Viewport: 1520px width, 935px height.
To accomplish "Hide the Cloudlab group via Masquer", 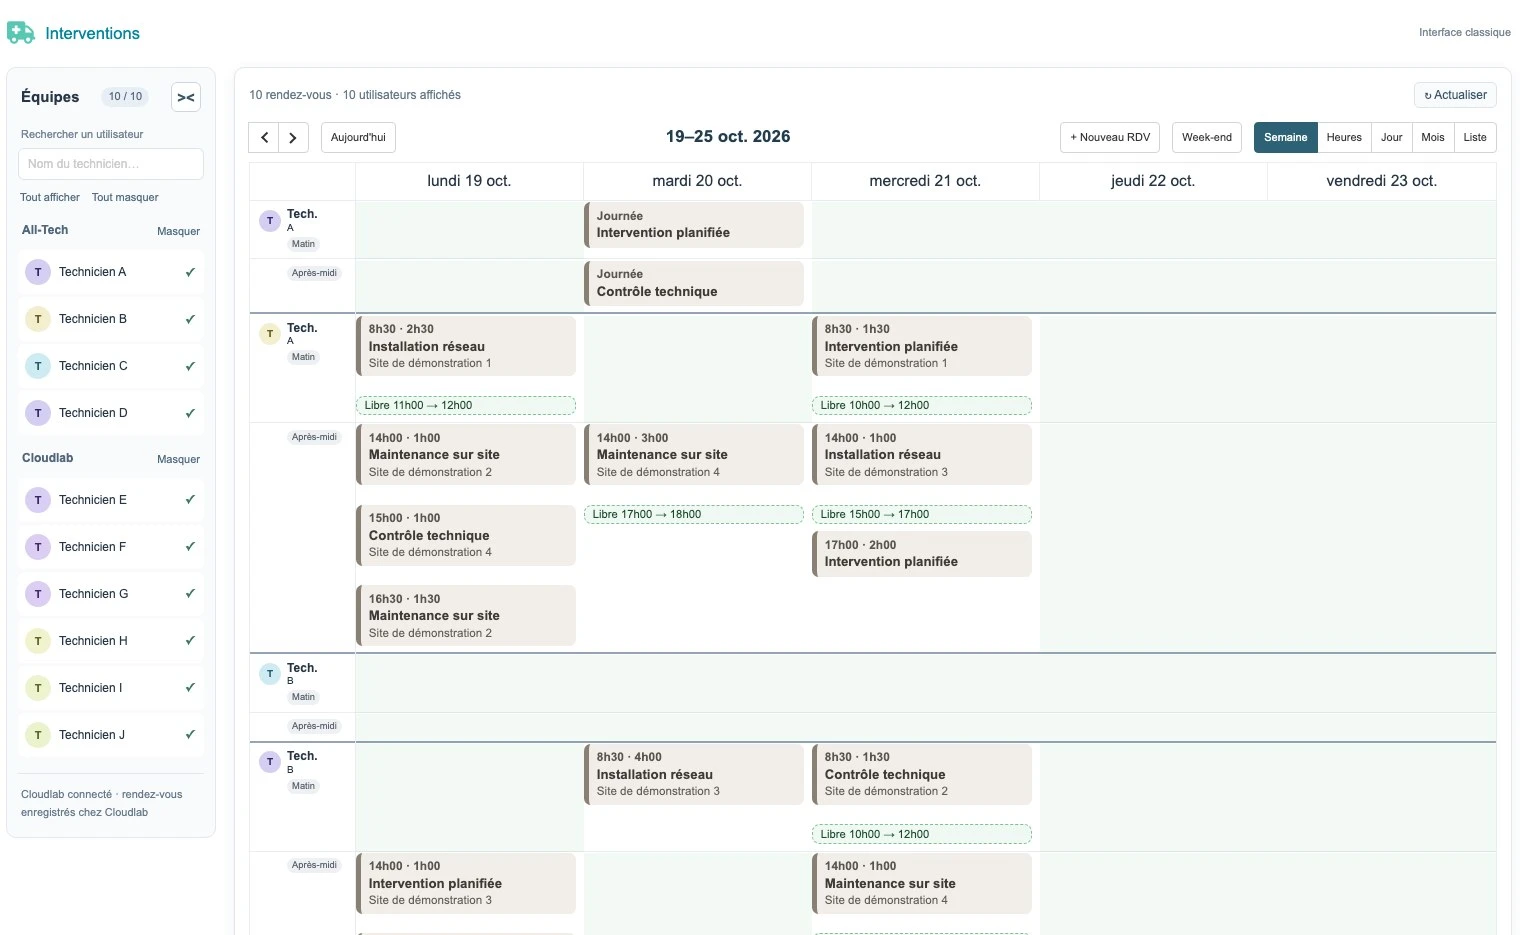I will click(x=178, y=459).
